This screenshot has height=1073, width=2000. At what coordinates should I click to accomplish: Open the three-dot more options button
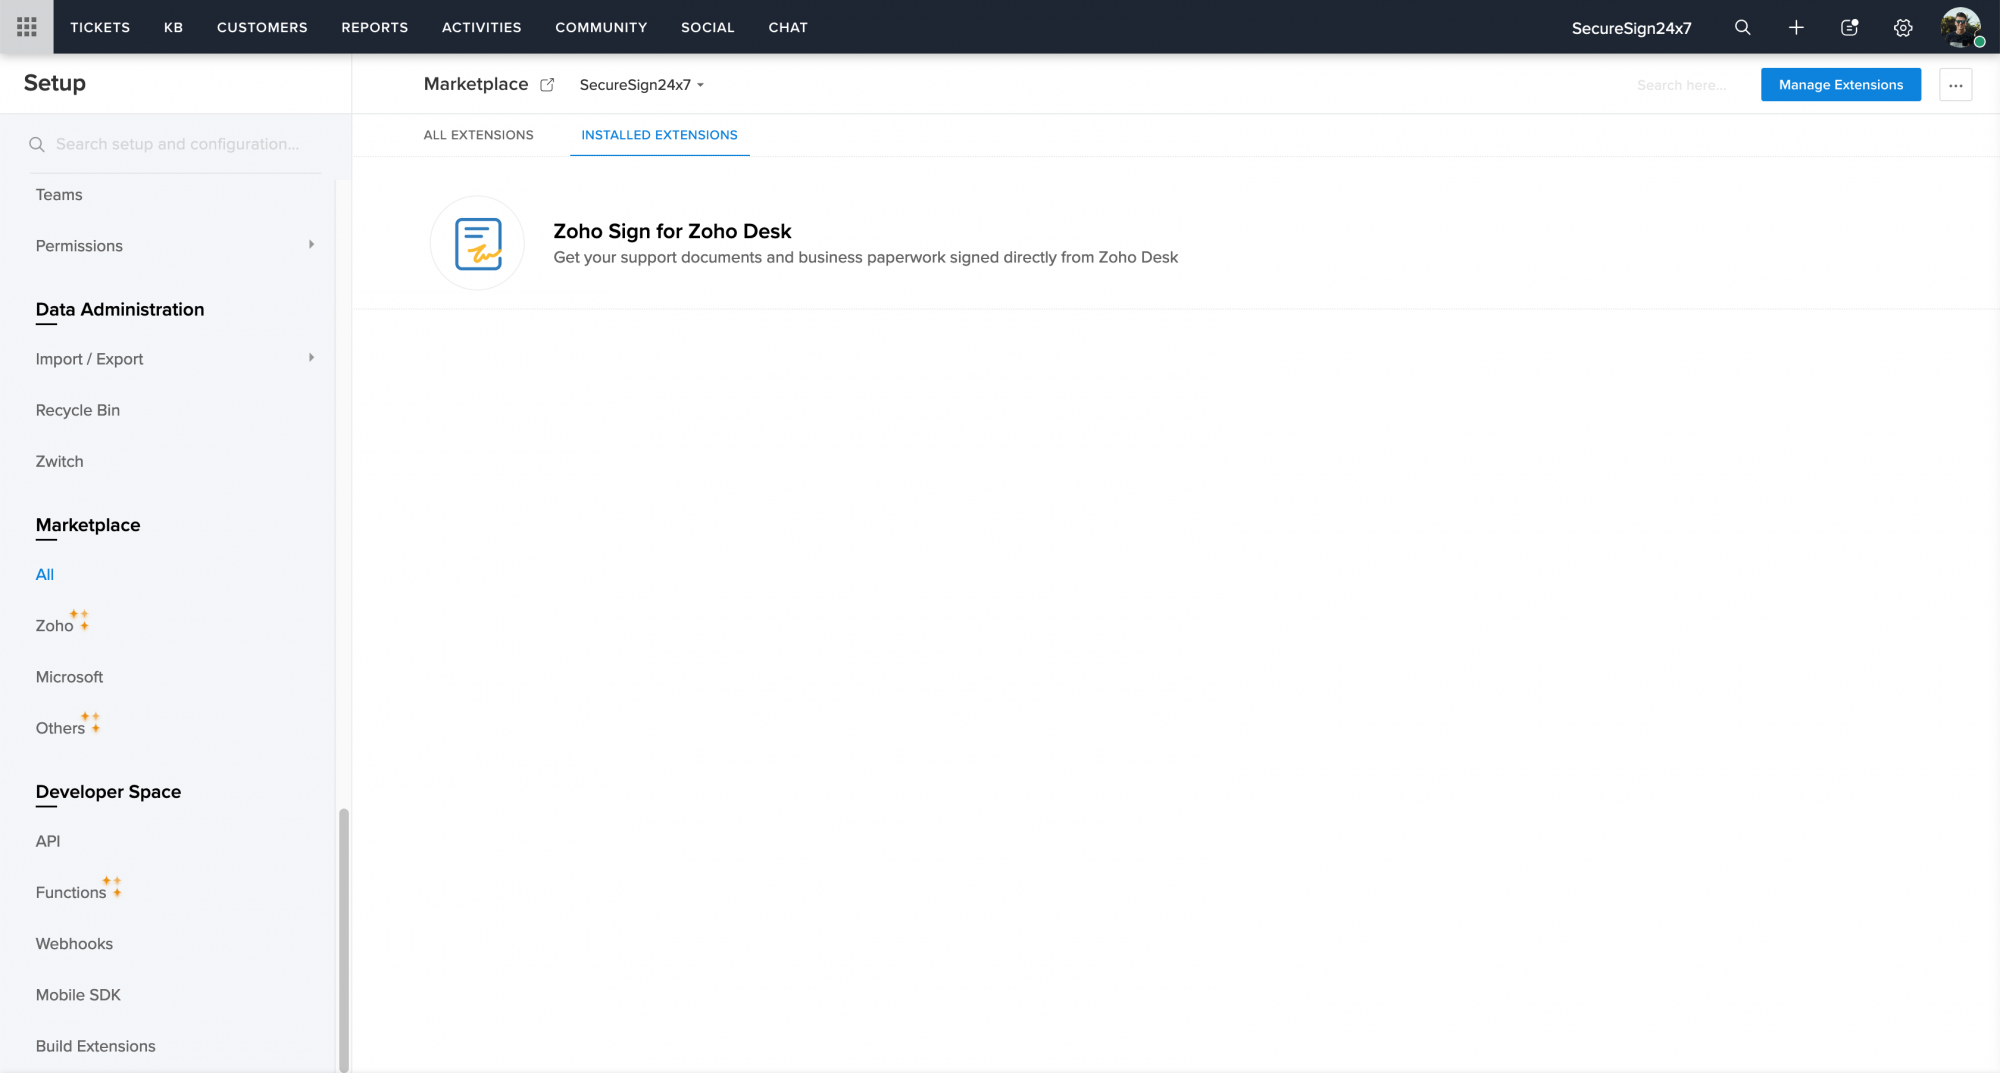point(1955,85)
